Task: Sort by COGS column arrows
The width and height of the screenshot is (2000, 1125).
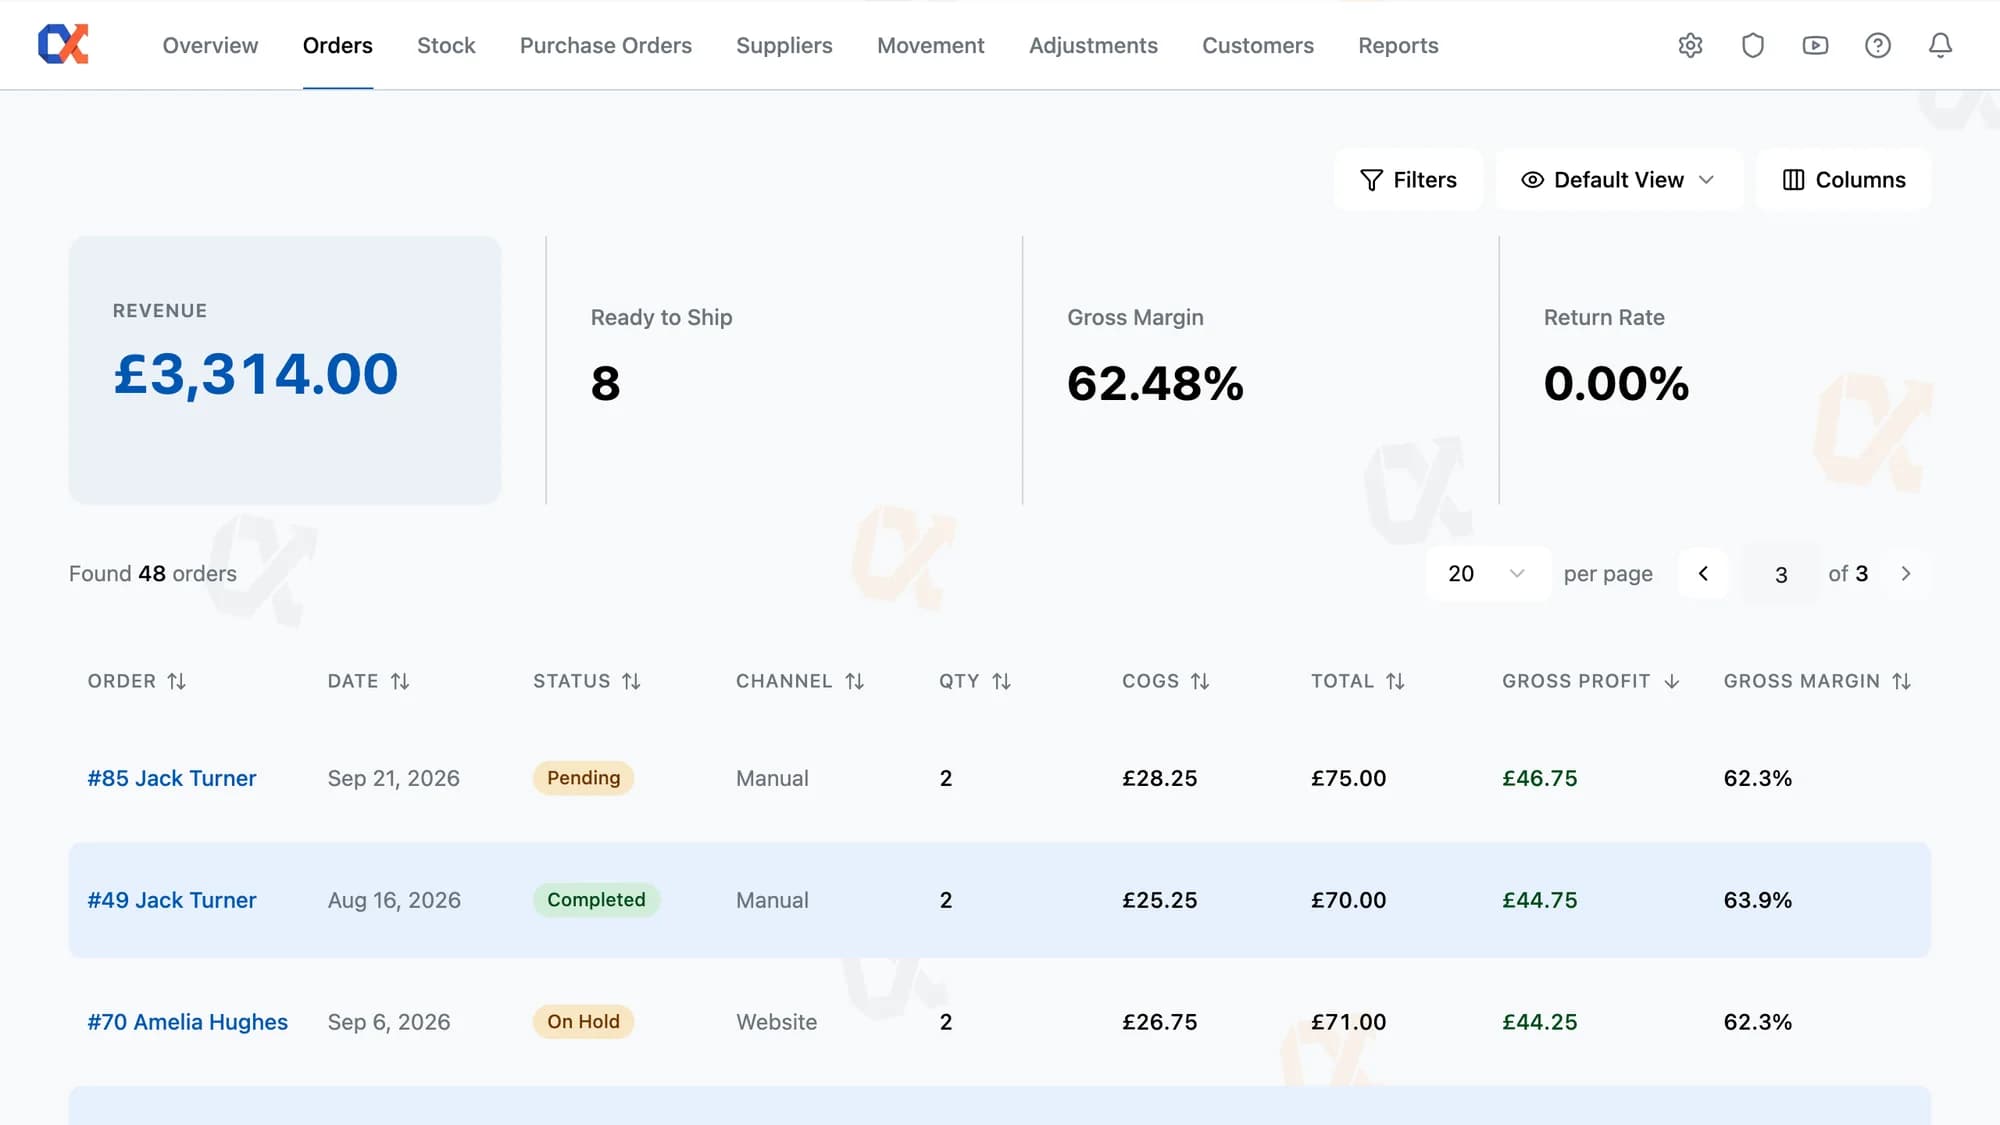Action: tap(1200, 681)
